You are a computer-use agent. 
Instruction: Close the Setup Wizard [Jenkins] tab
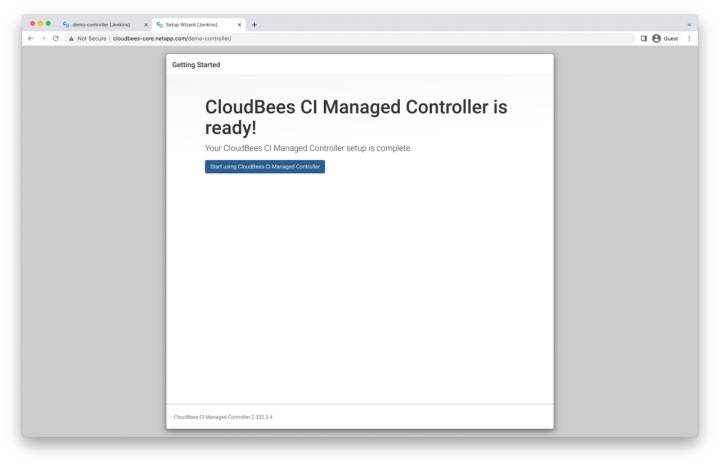point(239,24)
